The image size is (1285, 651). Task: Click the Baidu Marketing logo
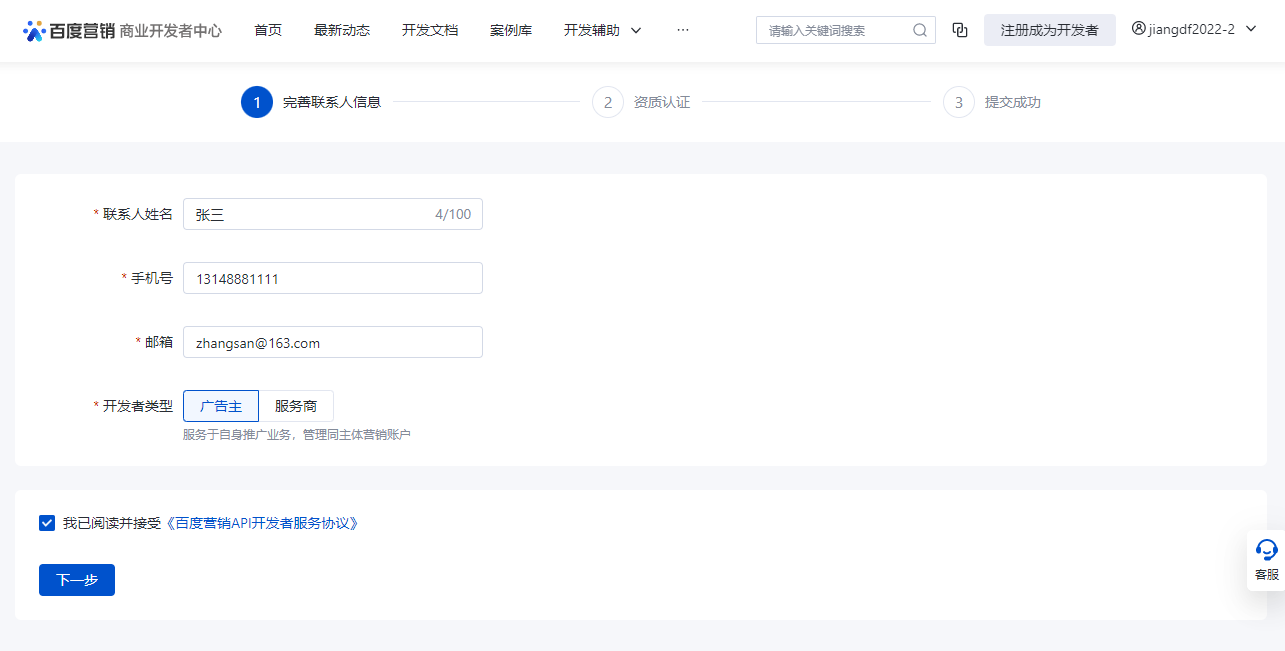coord(68,30)
